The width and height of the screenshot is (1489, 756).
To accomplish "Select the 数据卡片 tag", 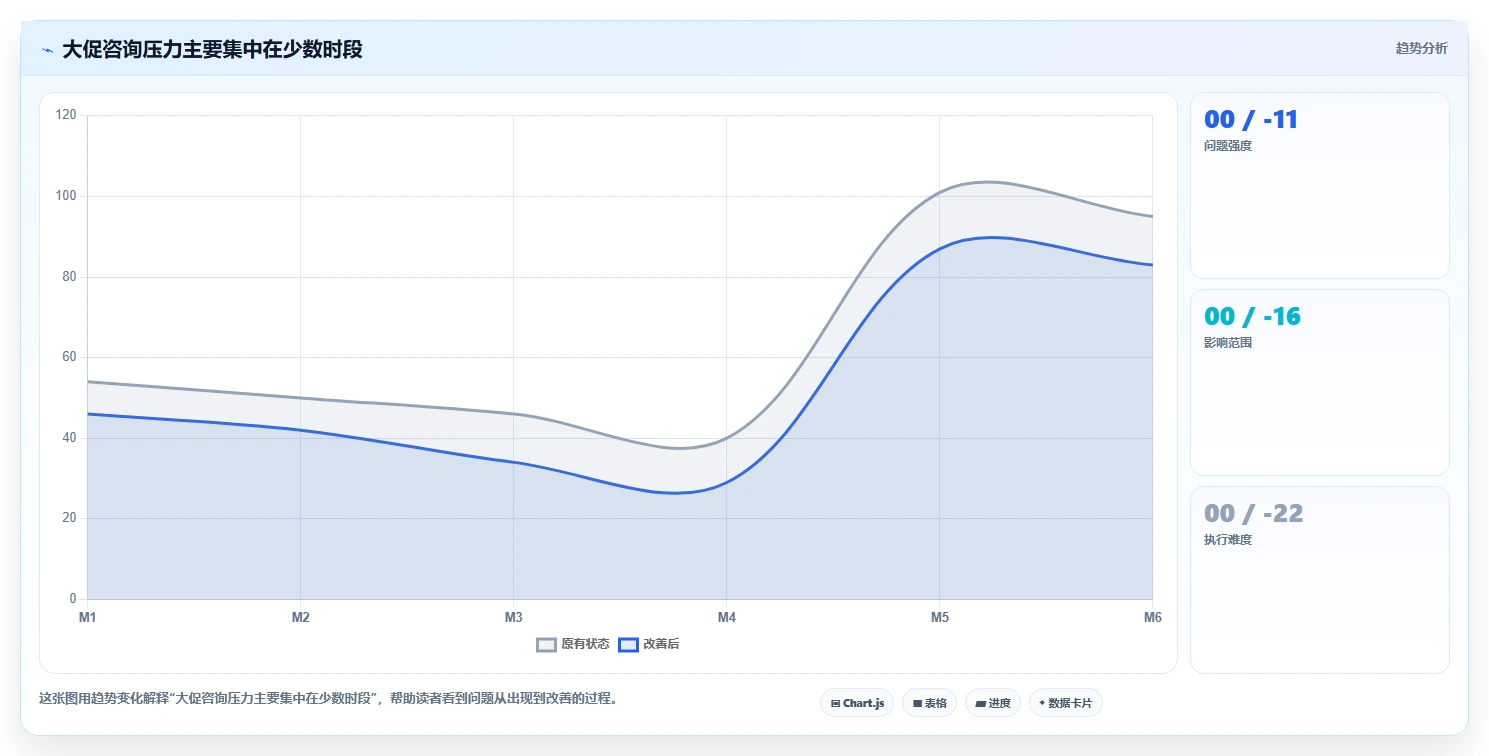I will point(1066,703).
